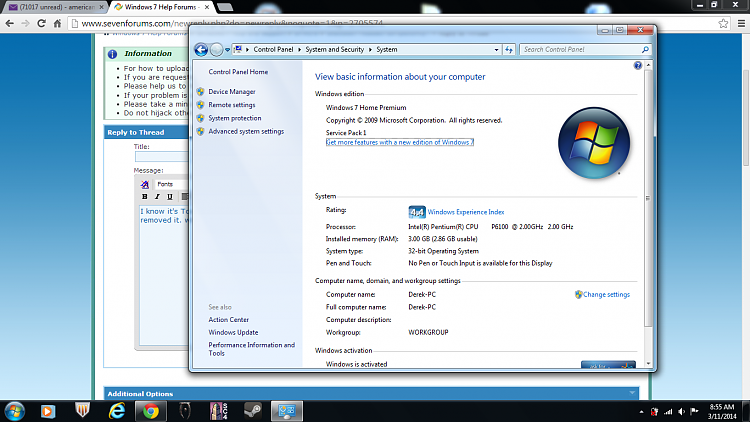Open Chrome menu hamburger icon
The width and height of the screenshot is (750, 422).
(741, 23)
